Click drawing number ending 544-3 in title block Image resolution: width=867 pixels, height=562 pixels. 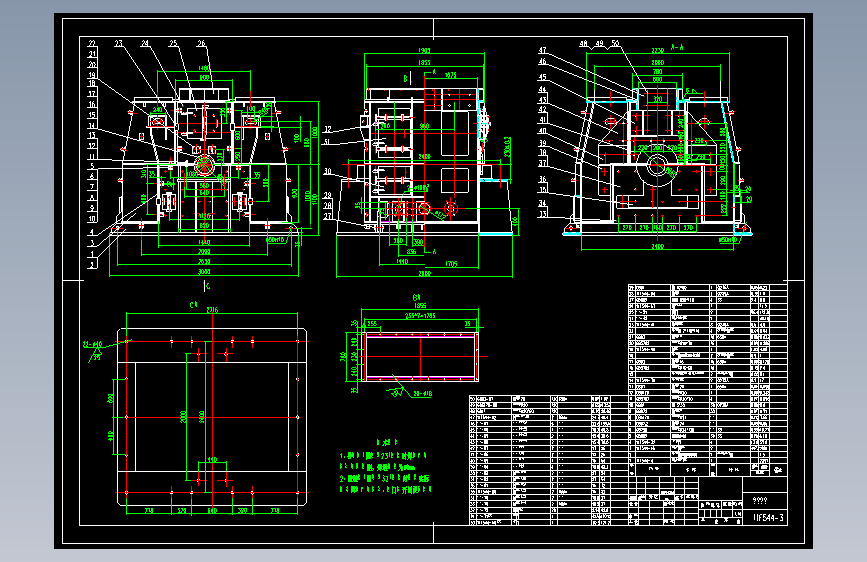(x=769, y=518)
